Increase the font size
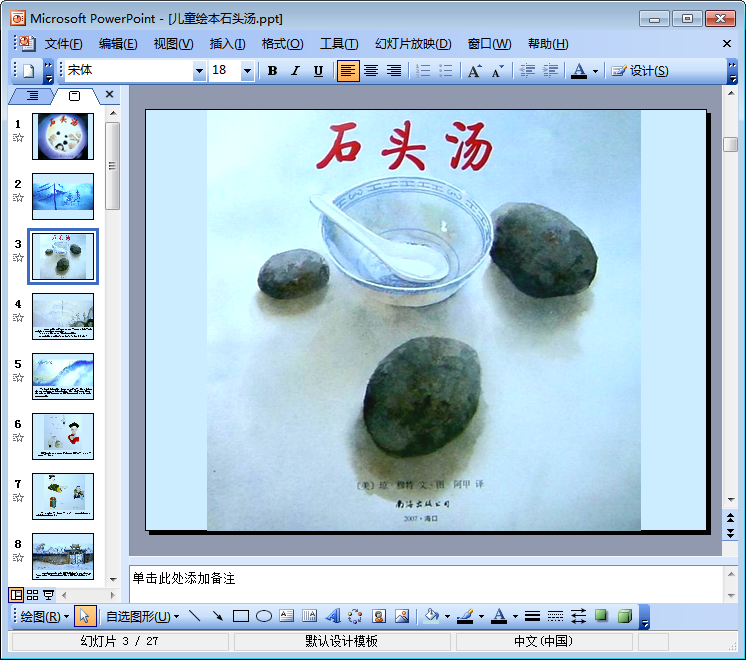Image resolution: width=746 pixels, height=660 pixels. (x=474, y=71)
